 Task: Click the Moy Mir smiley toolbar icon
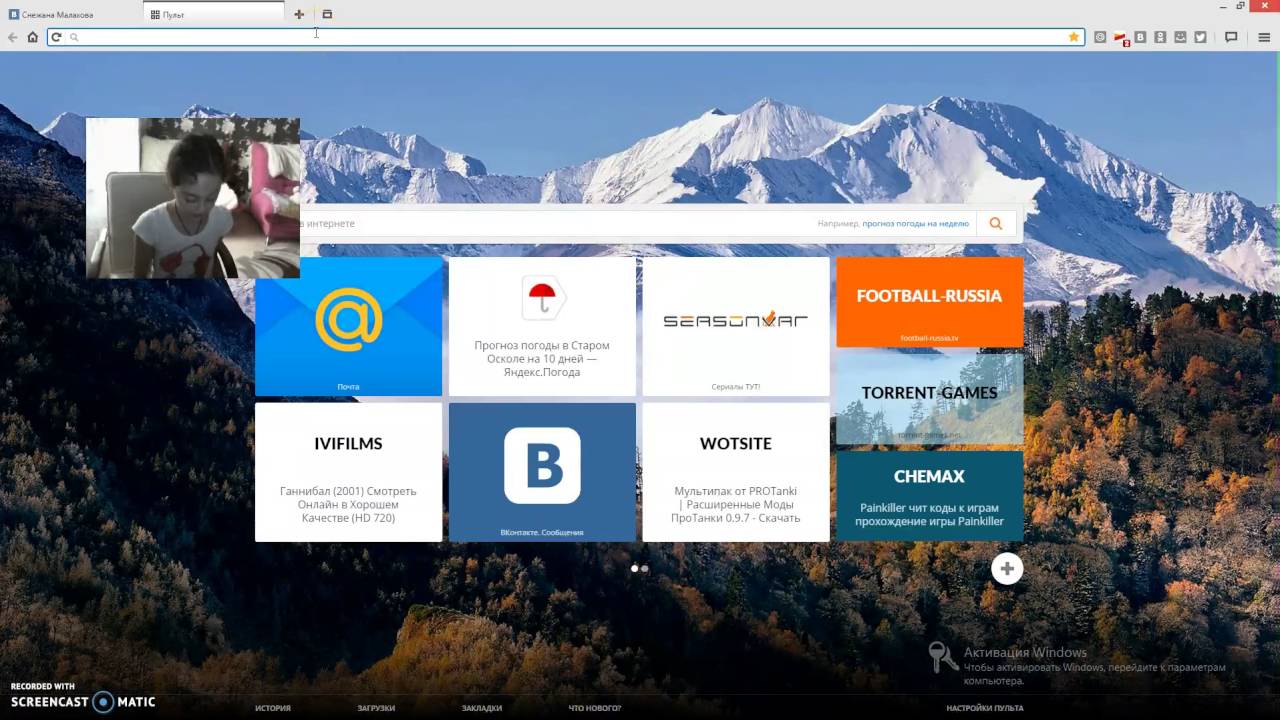(x=1180, y=37)
